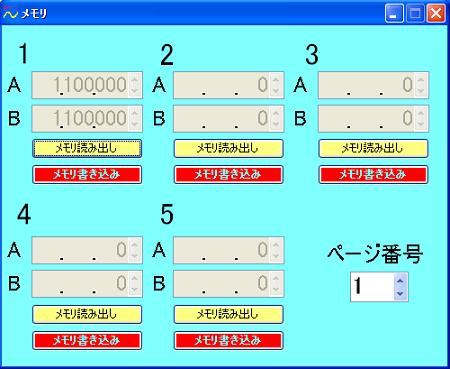The image size is (450, 369).
Task: Click the memory read button for slot 5
Action: 228,314
